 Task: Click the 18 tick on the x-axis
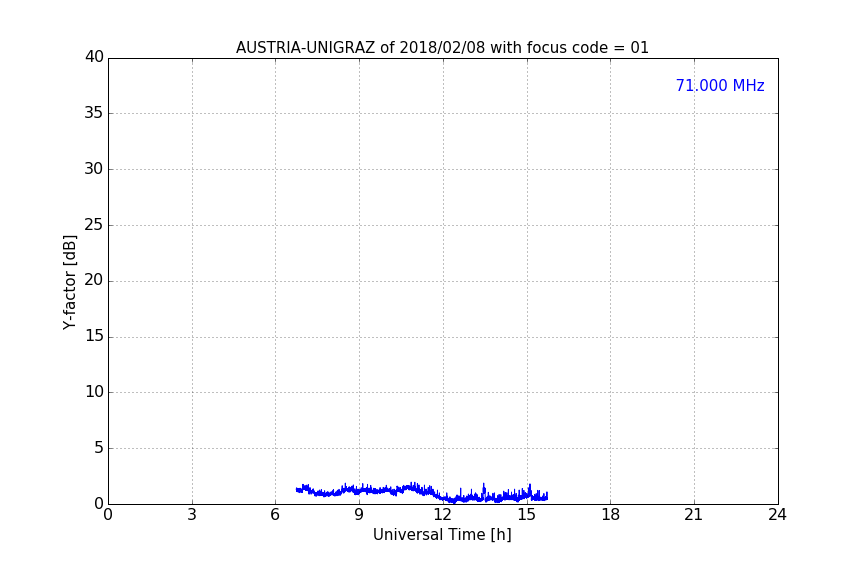click(x=611, y=515)
